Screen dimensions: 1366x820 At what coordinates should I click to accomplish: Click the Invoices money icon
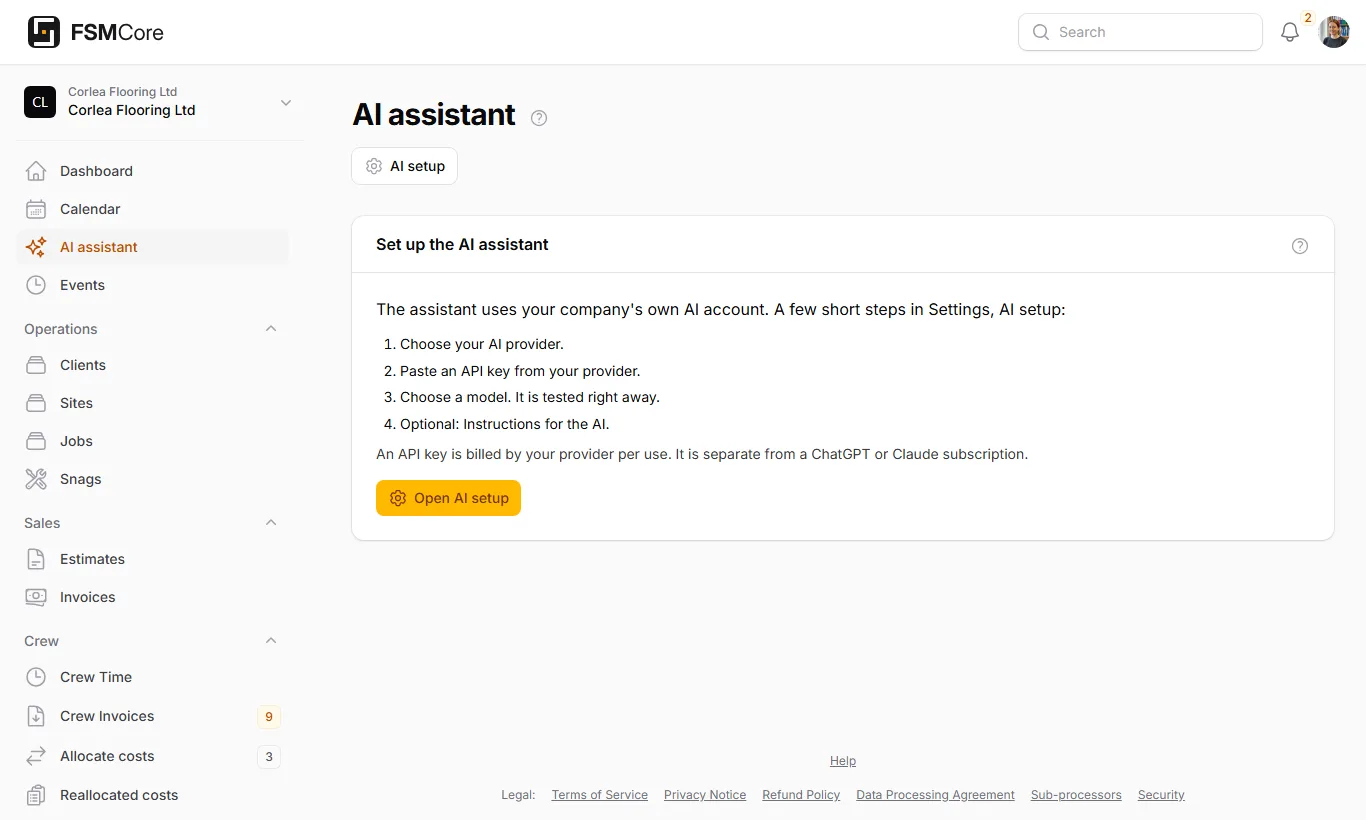pyautogui.click(x=36, y=597)
